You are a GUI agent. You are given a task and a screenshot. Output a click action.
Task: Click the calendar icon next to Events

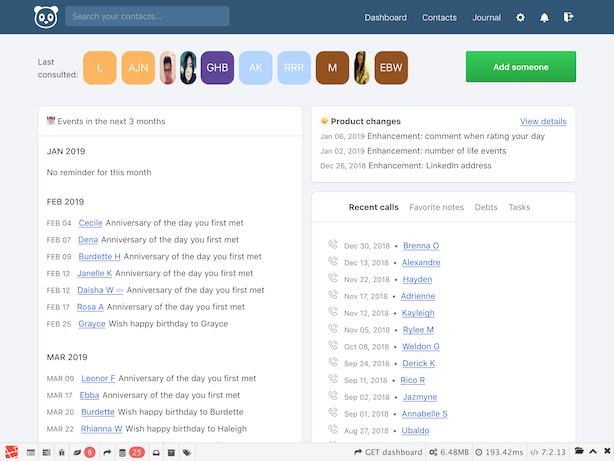click(x=51, y=121)
